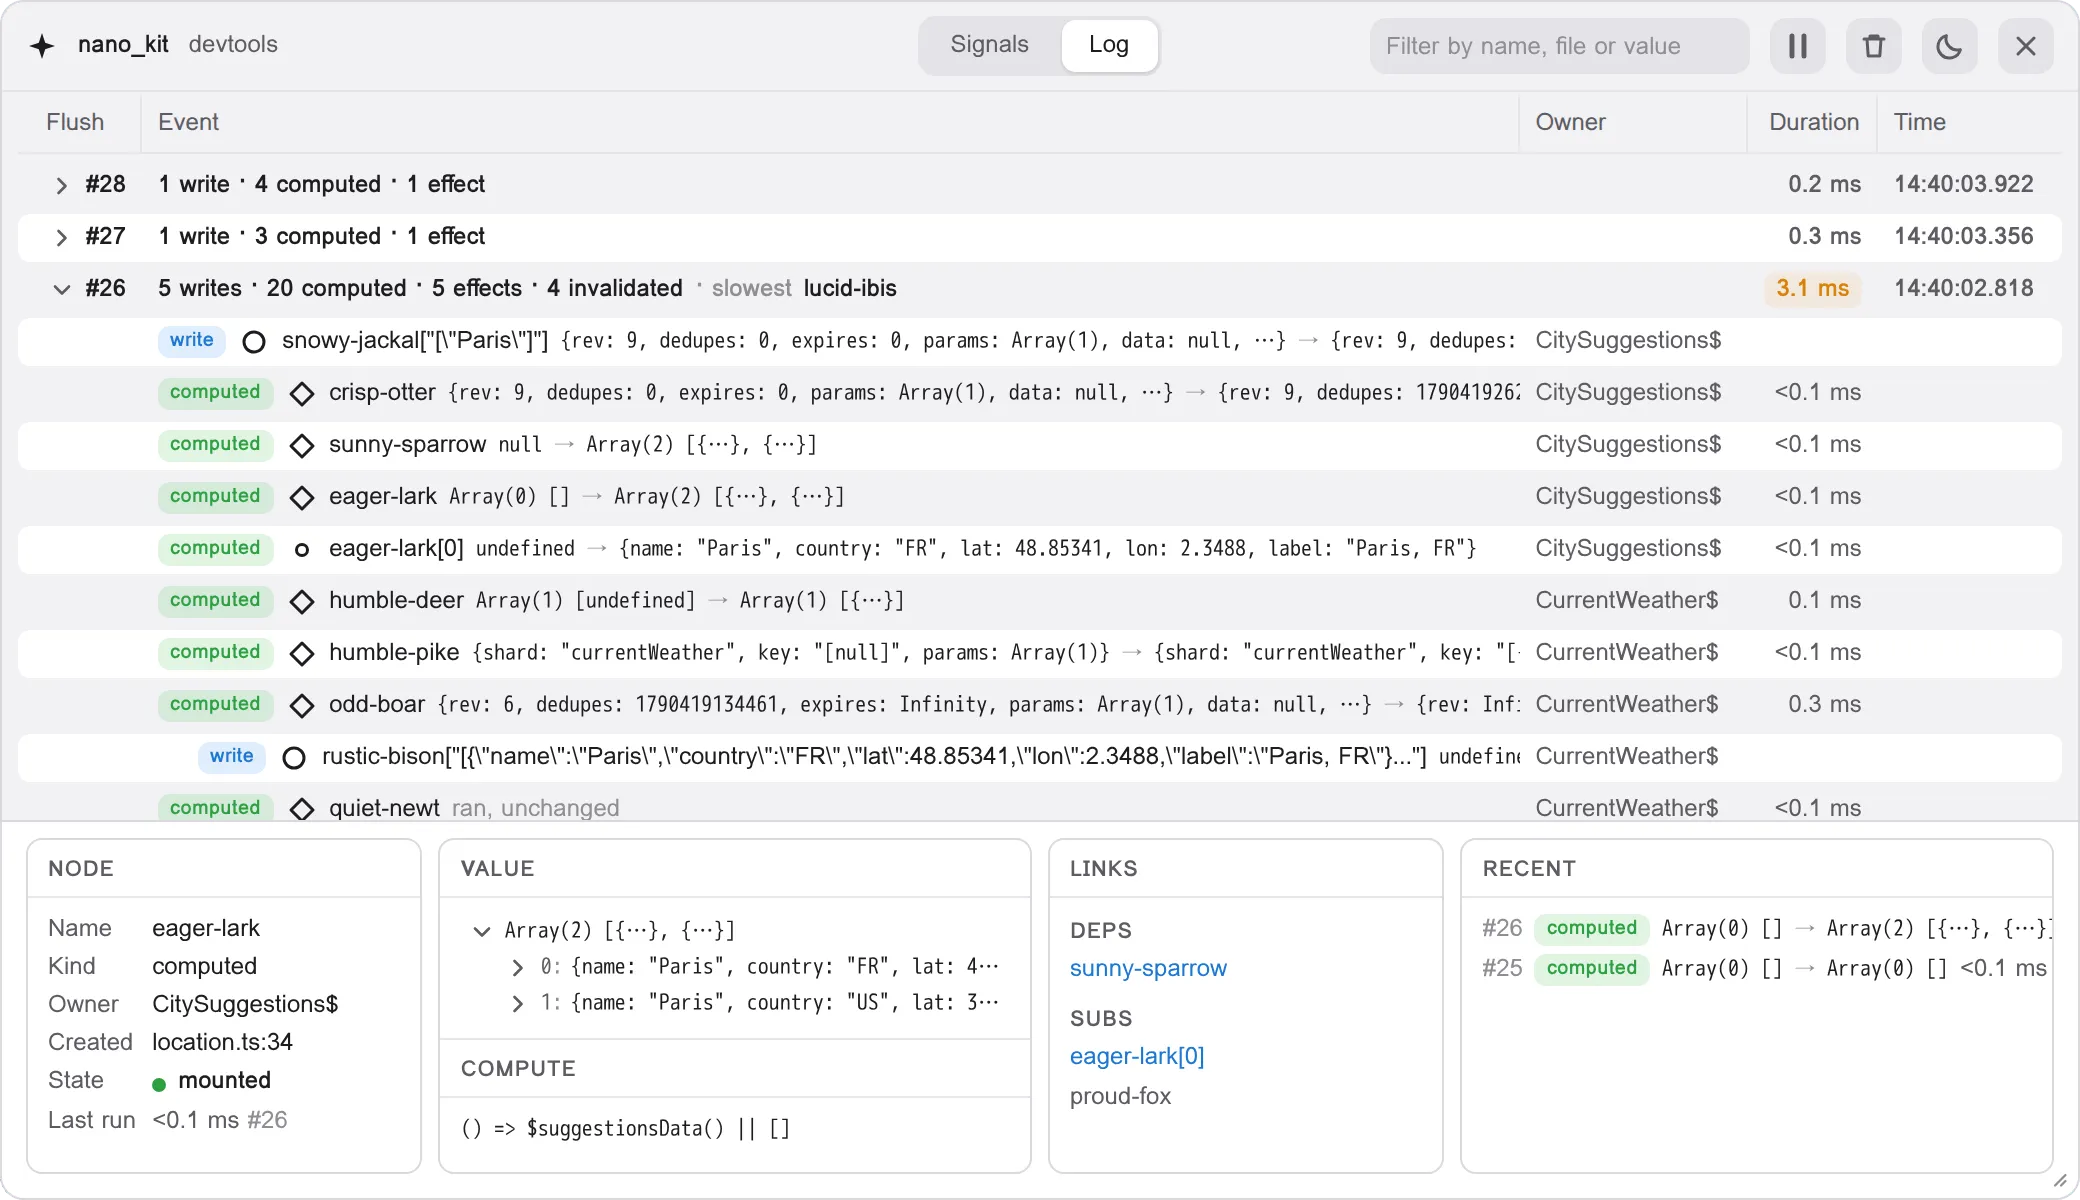Click the circle icon beside snowy-jackal write

pos(254,342)
